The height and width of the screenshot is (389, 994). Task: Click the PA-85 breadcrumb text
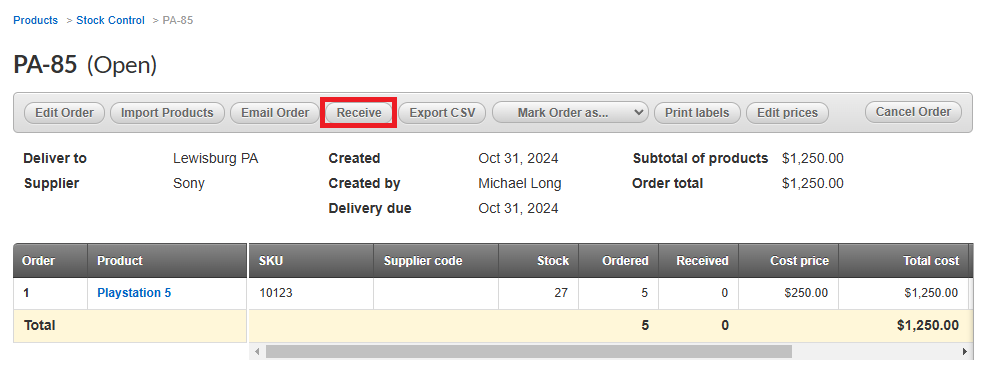tap(178, 20)
